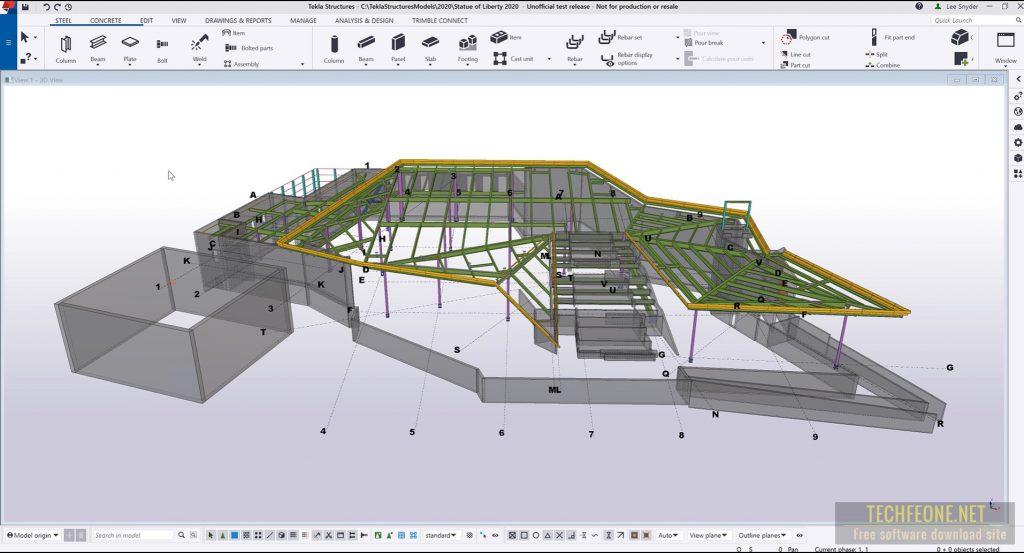Open the hamburger file menu icon
This screenshot has height=553, width=1024.
pyautogui.click(x=8, y=42)
